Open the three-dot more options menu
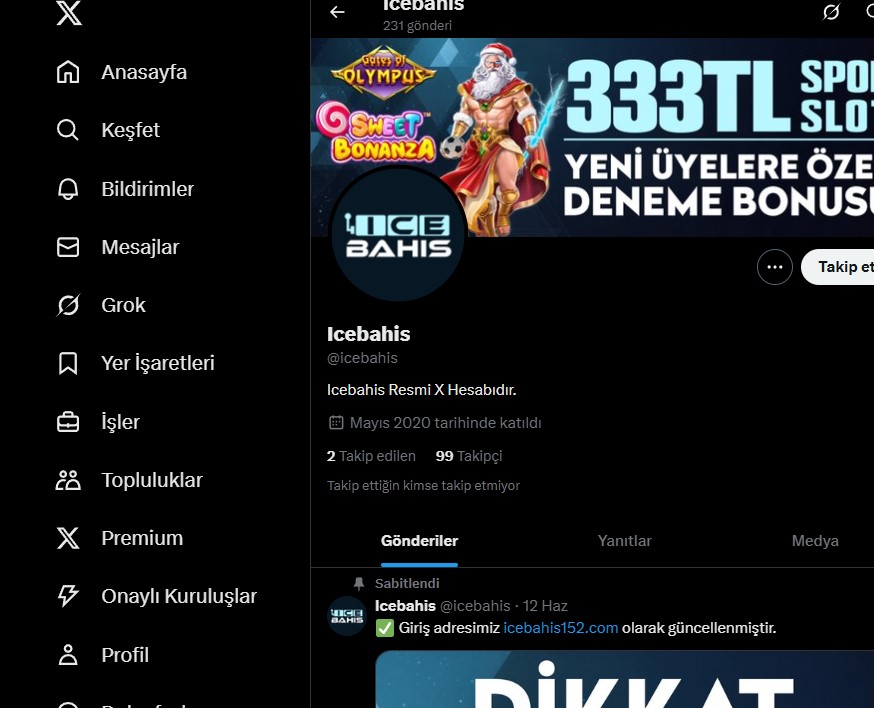The width and height of the screenshot is (874, 708). pyautogui.click(x=774, y=267)
